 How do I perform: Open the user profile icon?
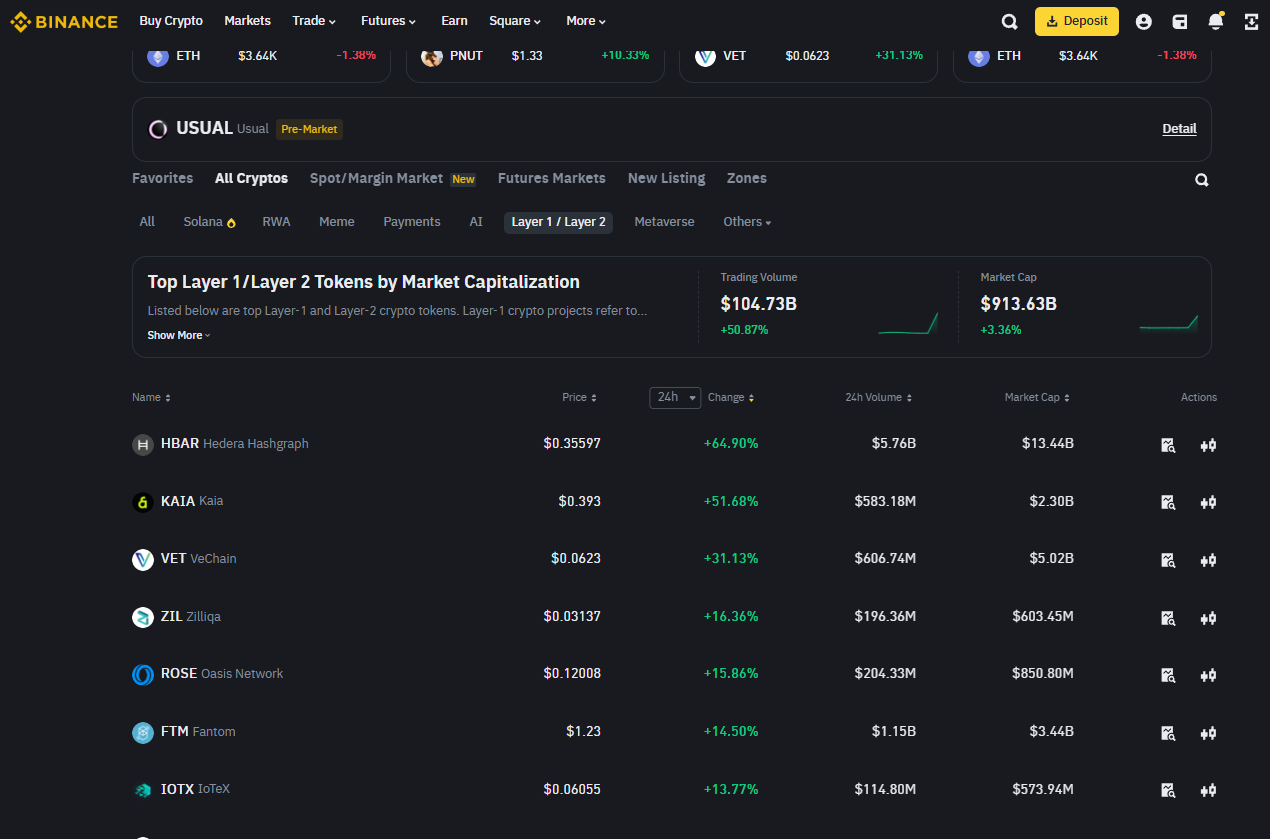(1144, 21)
